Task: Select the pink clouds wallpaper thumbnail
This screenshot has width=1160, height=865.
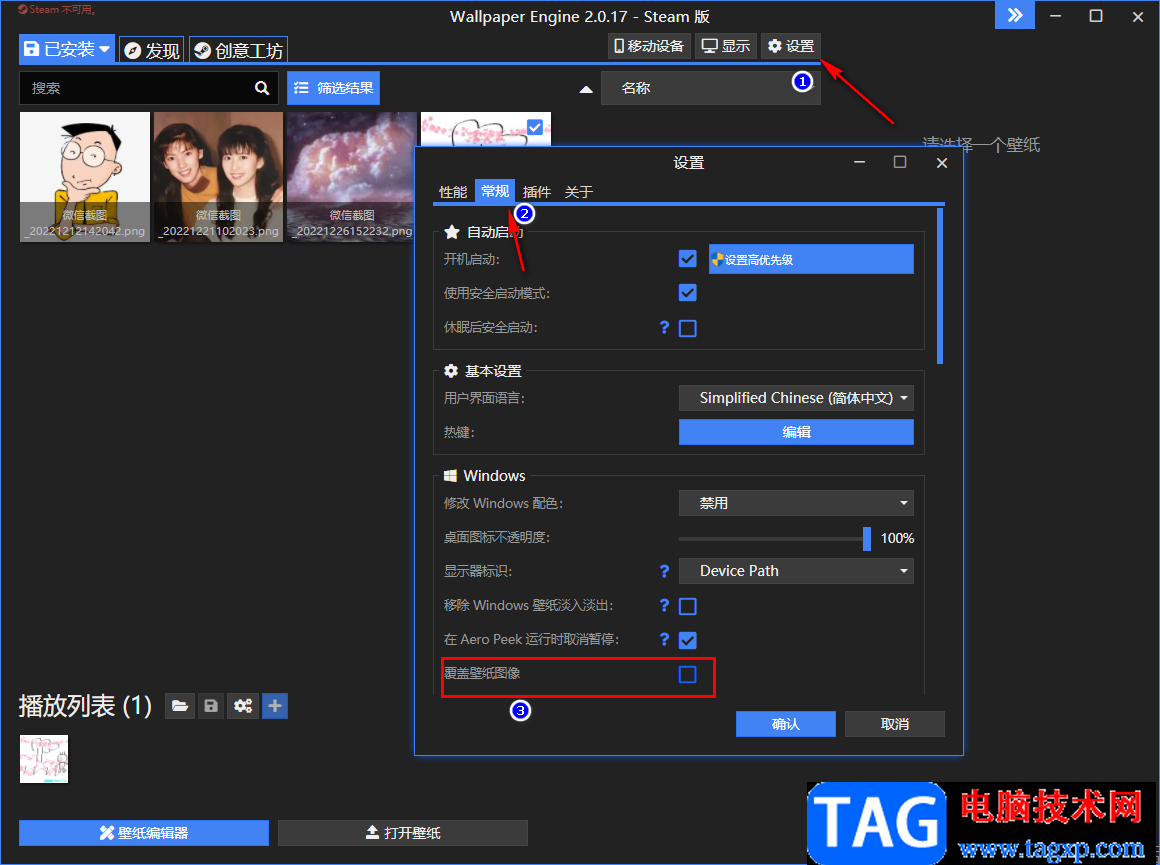Action: click(351, 177)
